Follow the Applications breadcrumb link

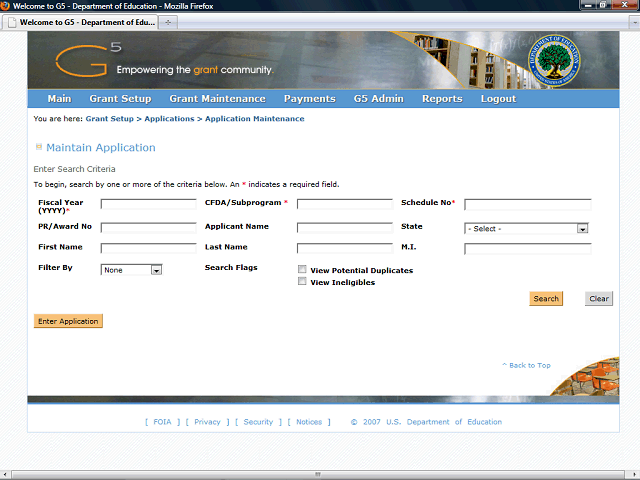pos(169,119)
